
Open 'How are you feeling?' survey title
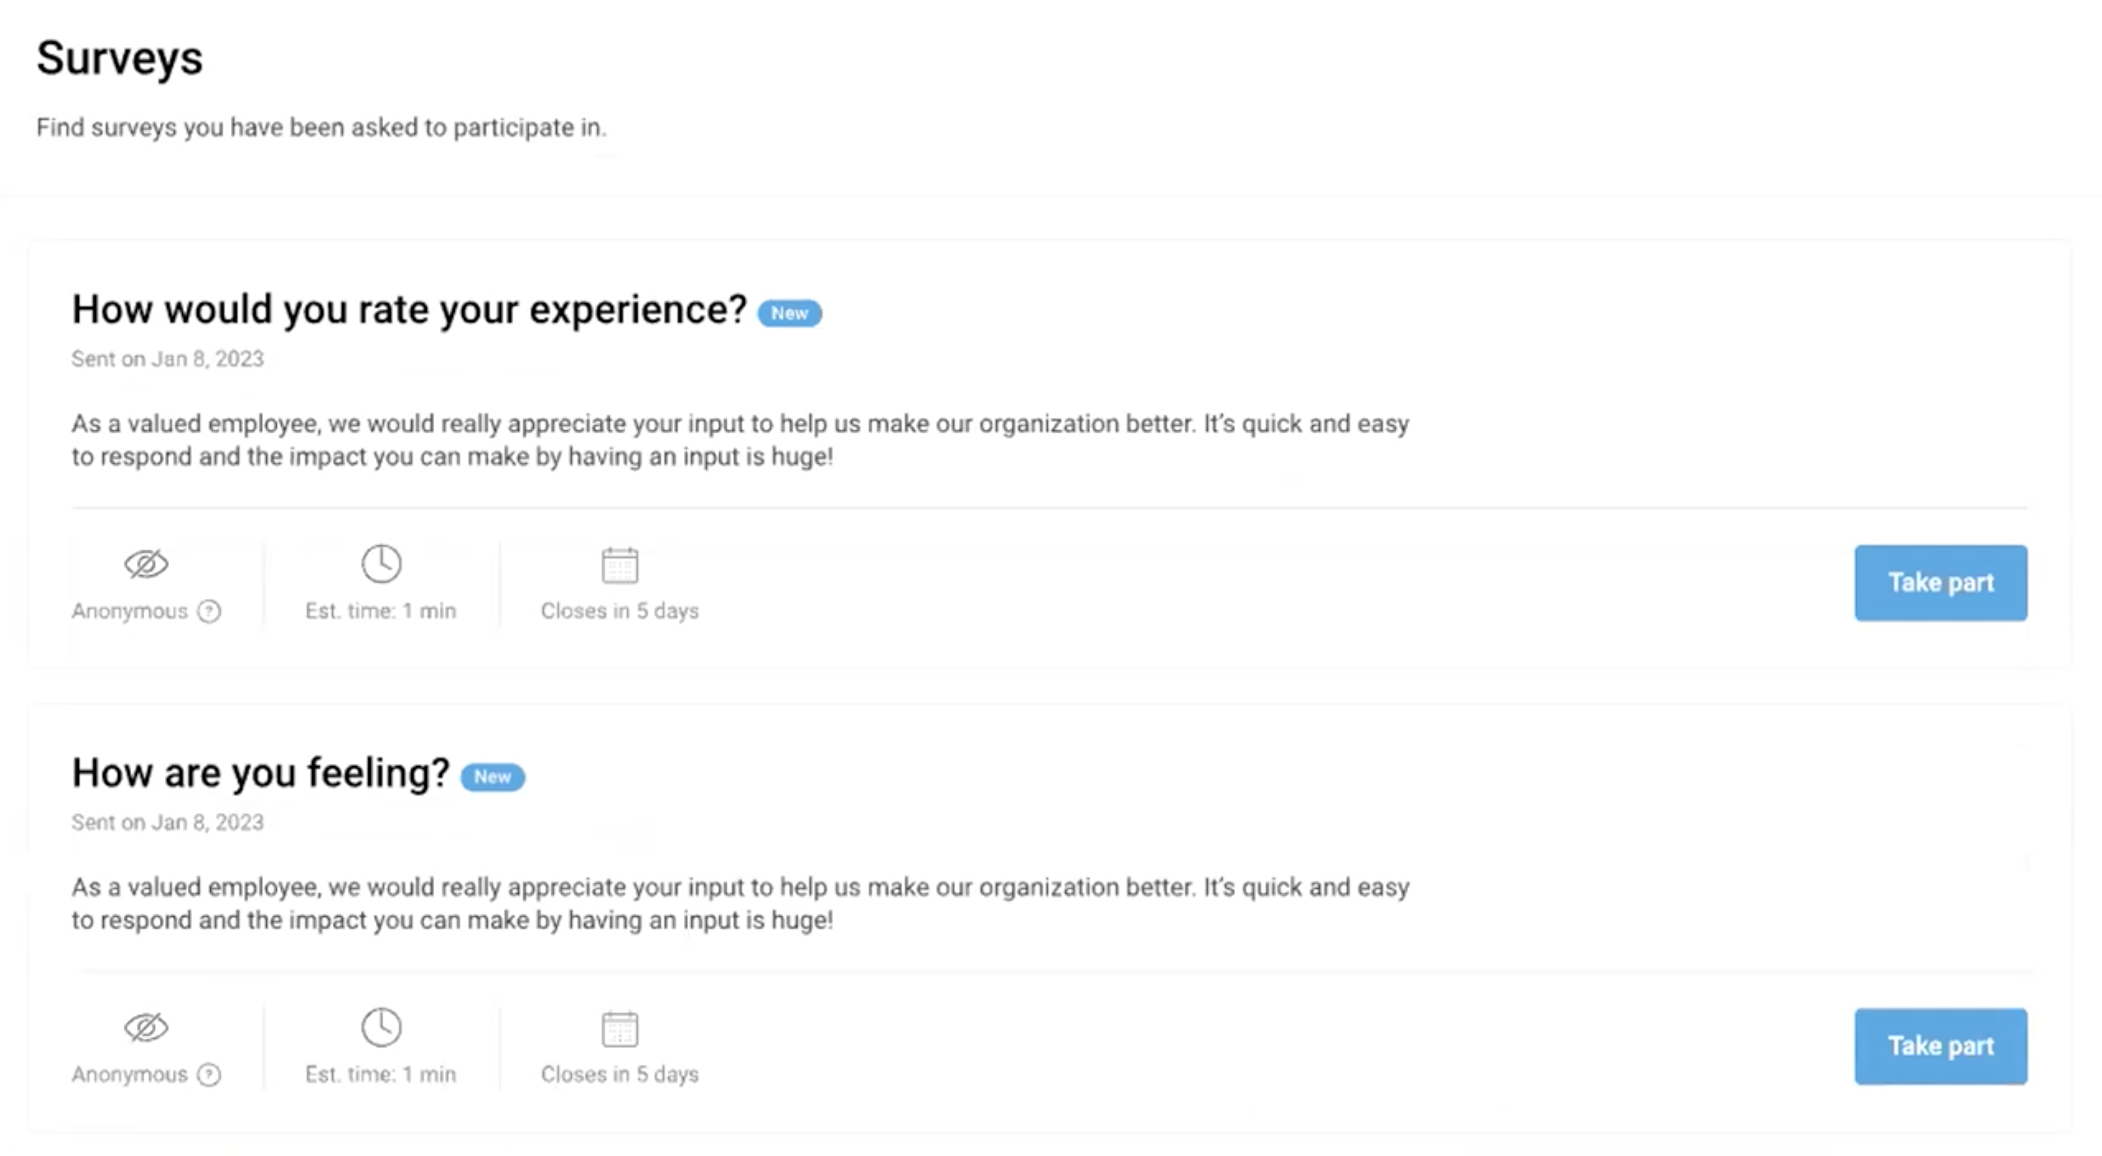[x=260, y=773]
